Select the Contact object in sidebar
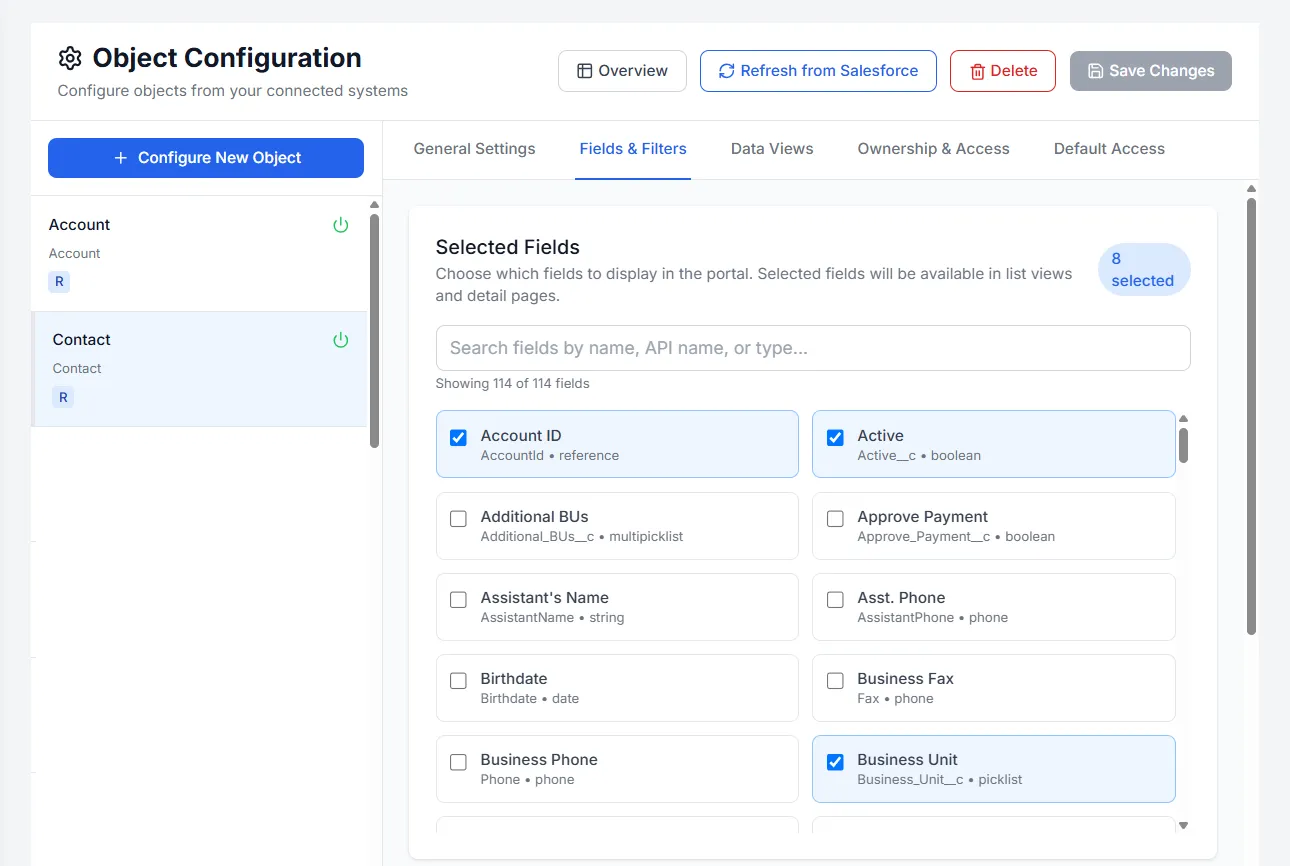1290x866 pixels. coord(200,369)
